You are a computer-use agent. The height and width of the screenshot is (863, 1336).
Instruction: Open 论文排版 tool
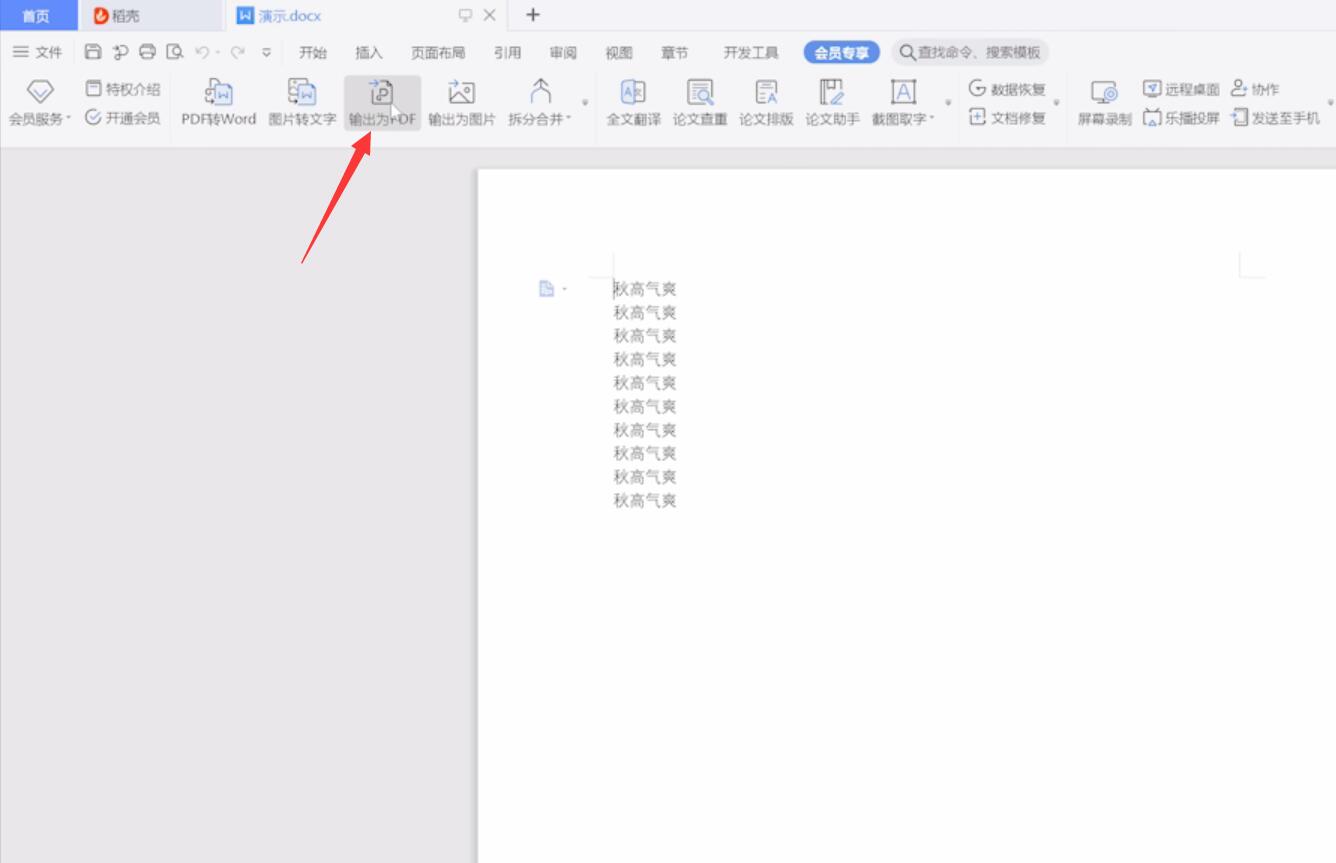pyautogui.click(x=766, y=103)
